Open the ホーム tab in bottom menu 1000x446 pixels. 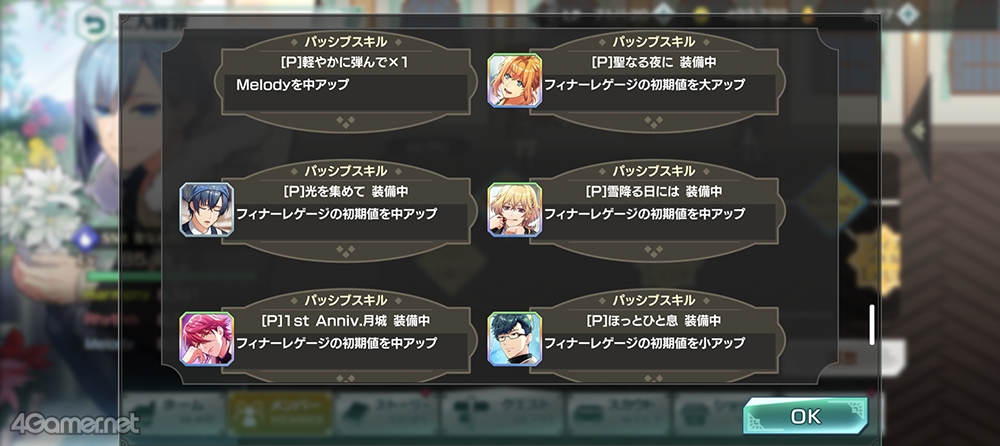point(173,413)
